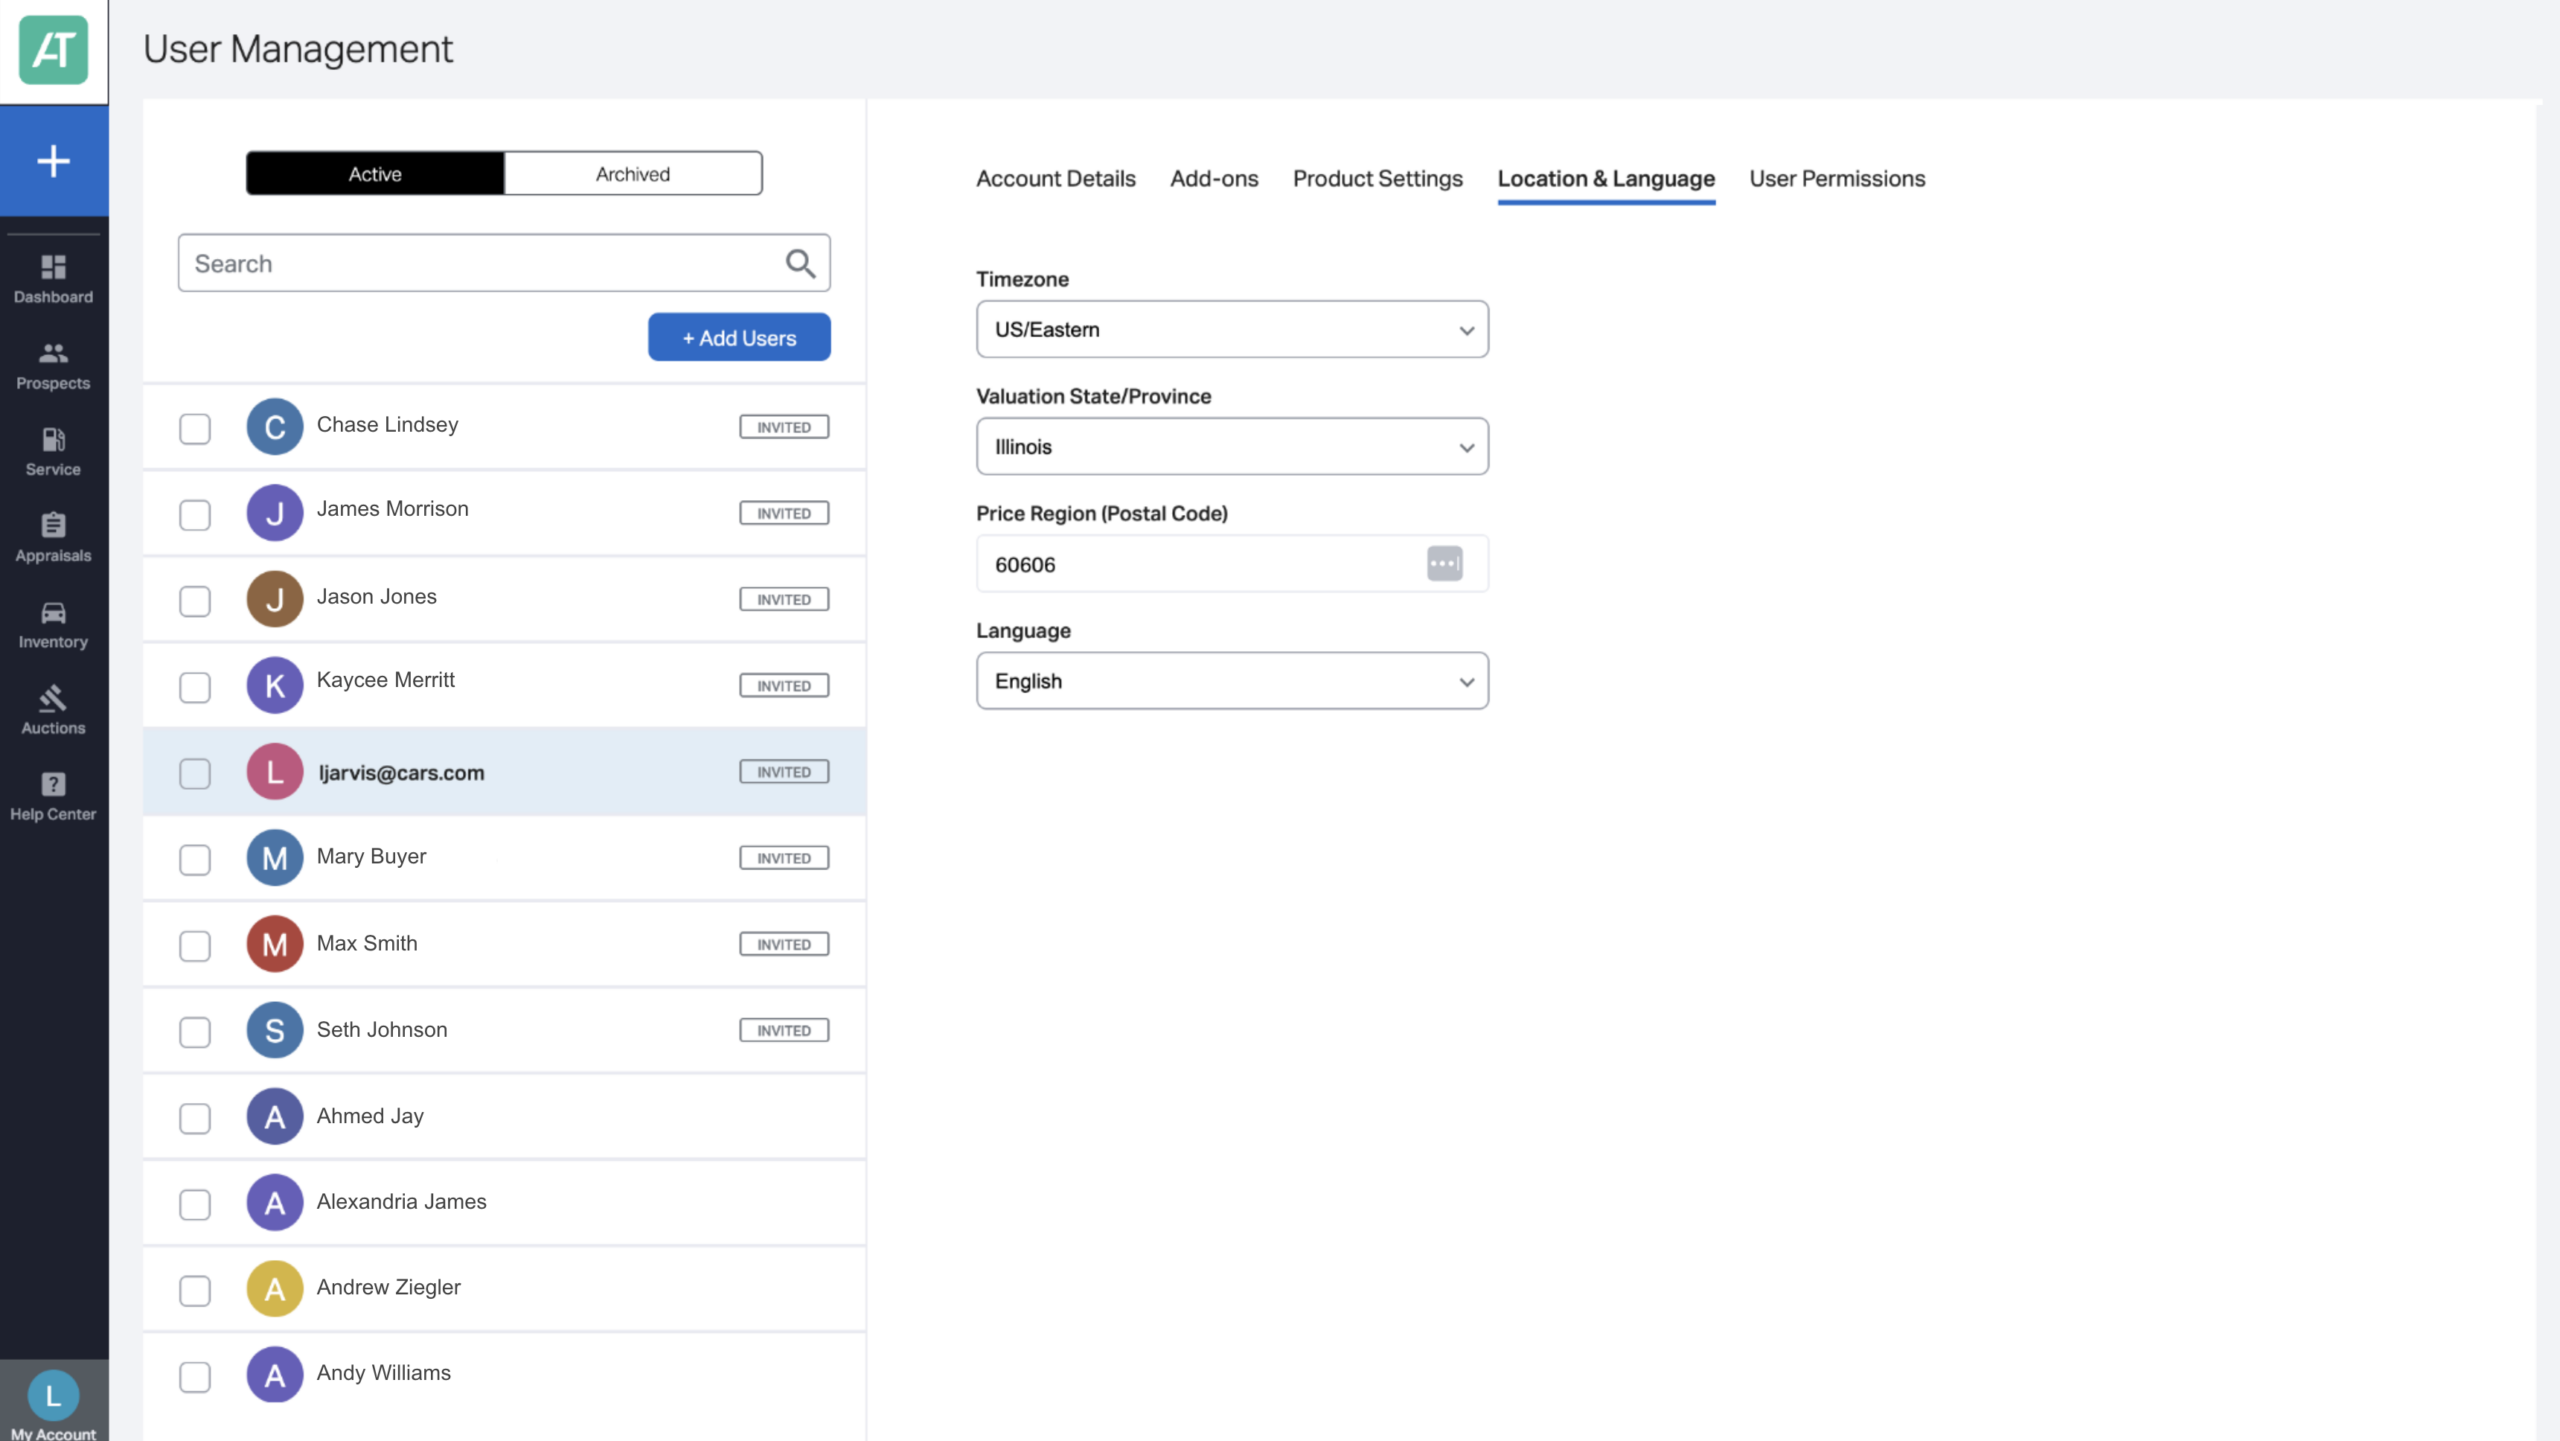
Task: Click Chase Lindsey's avatar
Action: (x=274, y=427)
